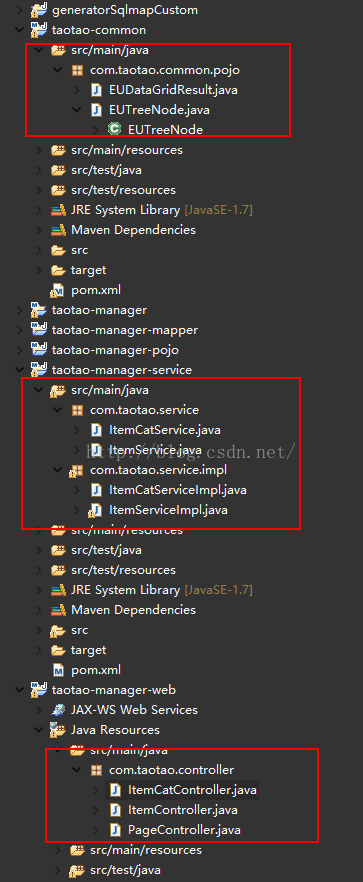Expand the ItemController.java node
The width and height of the screenshot is (363, 882).
coord(97,810)
